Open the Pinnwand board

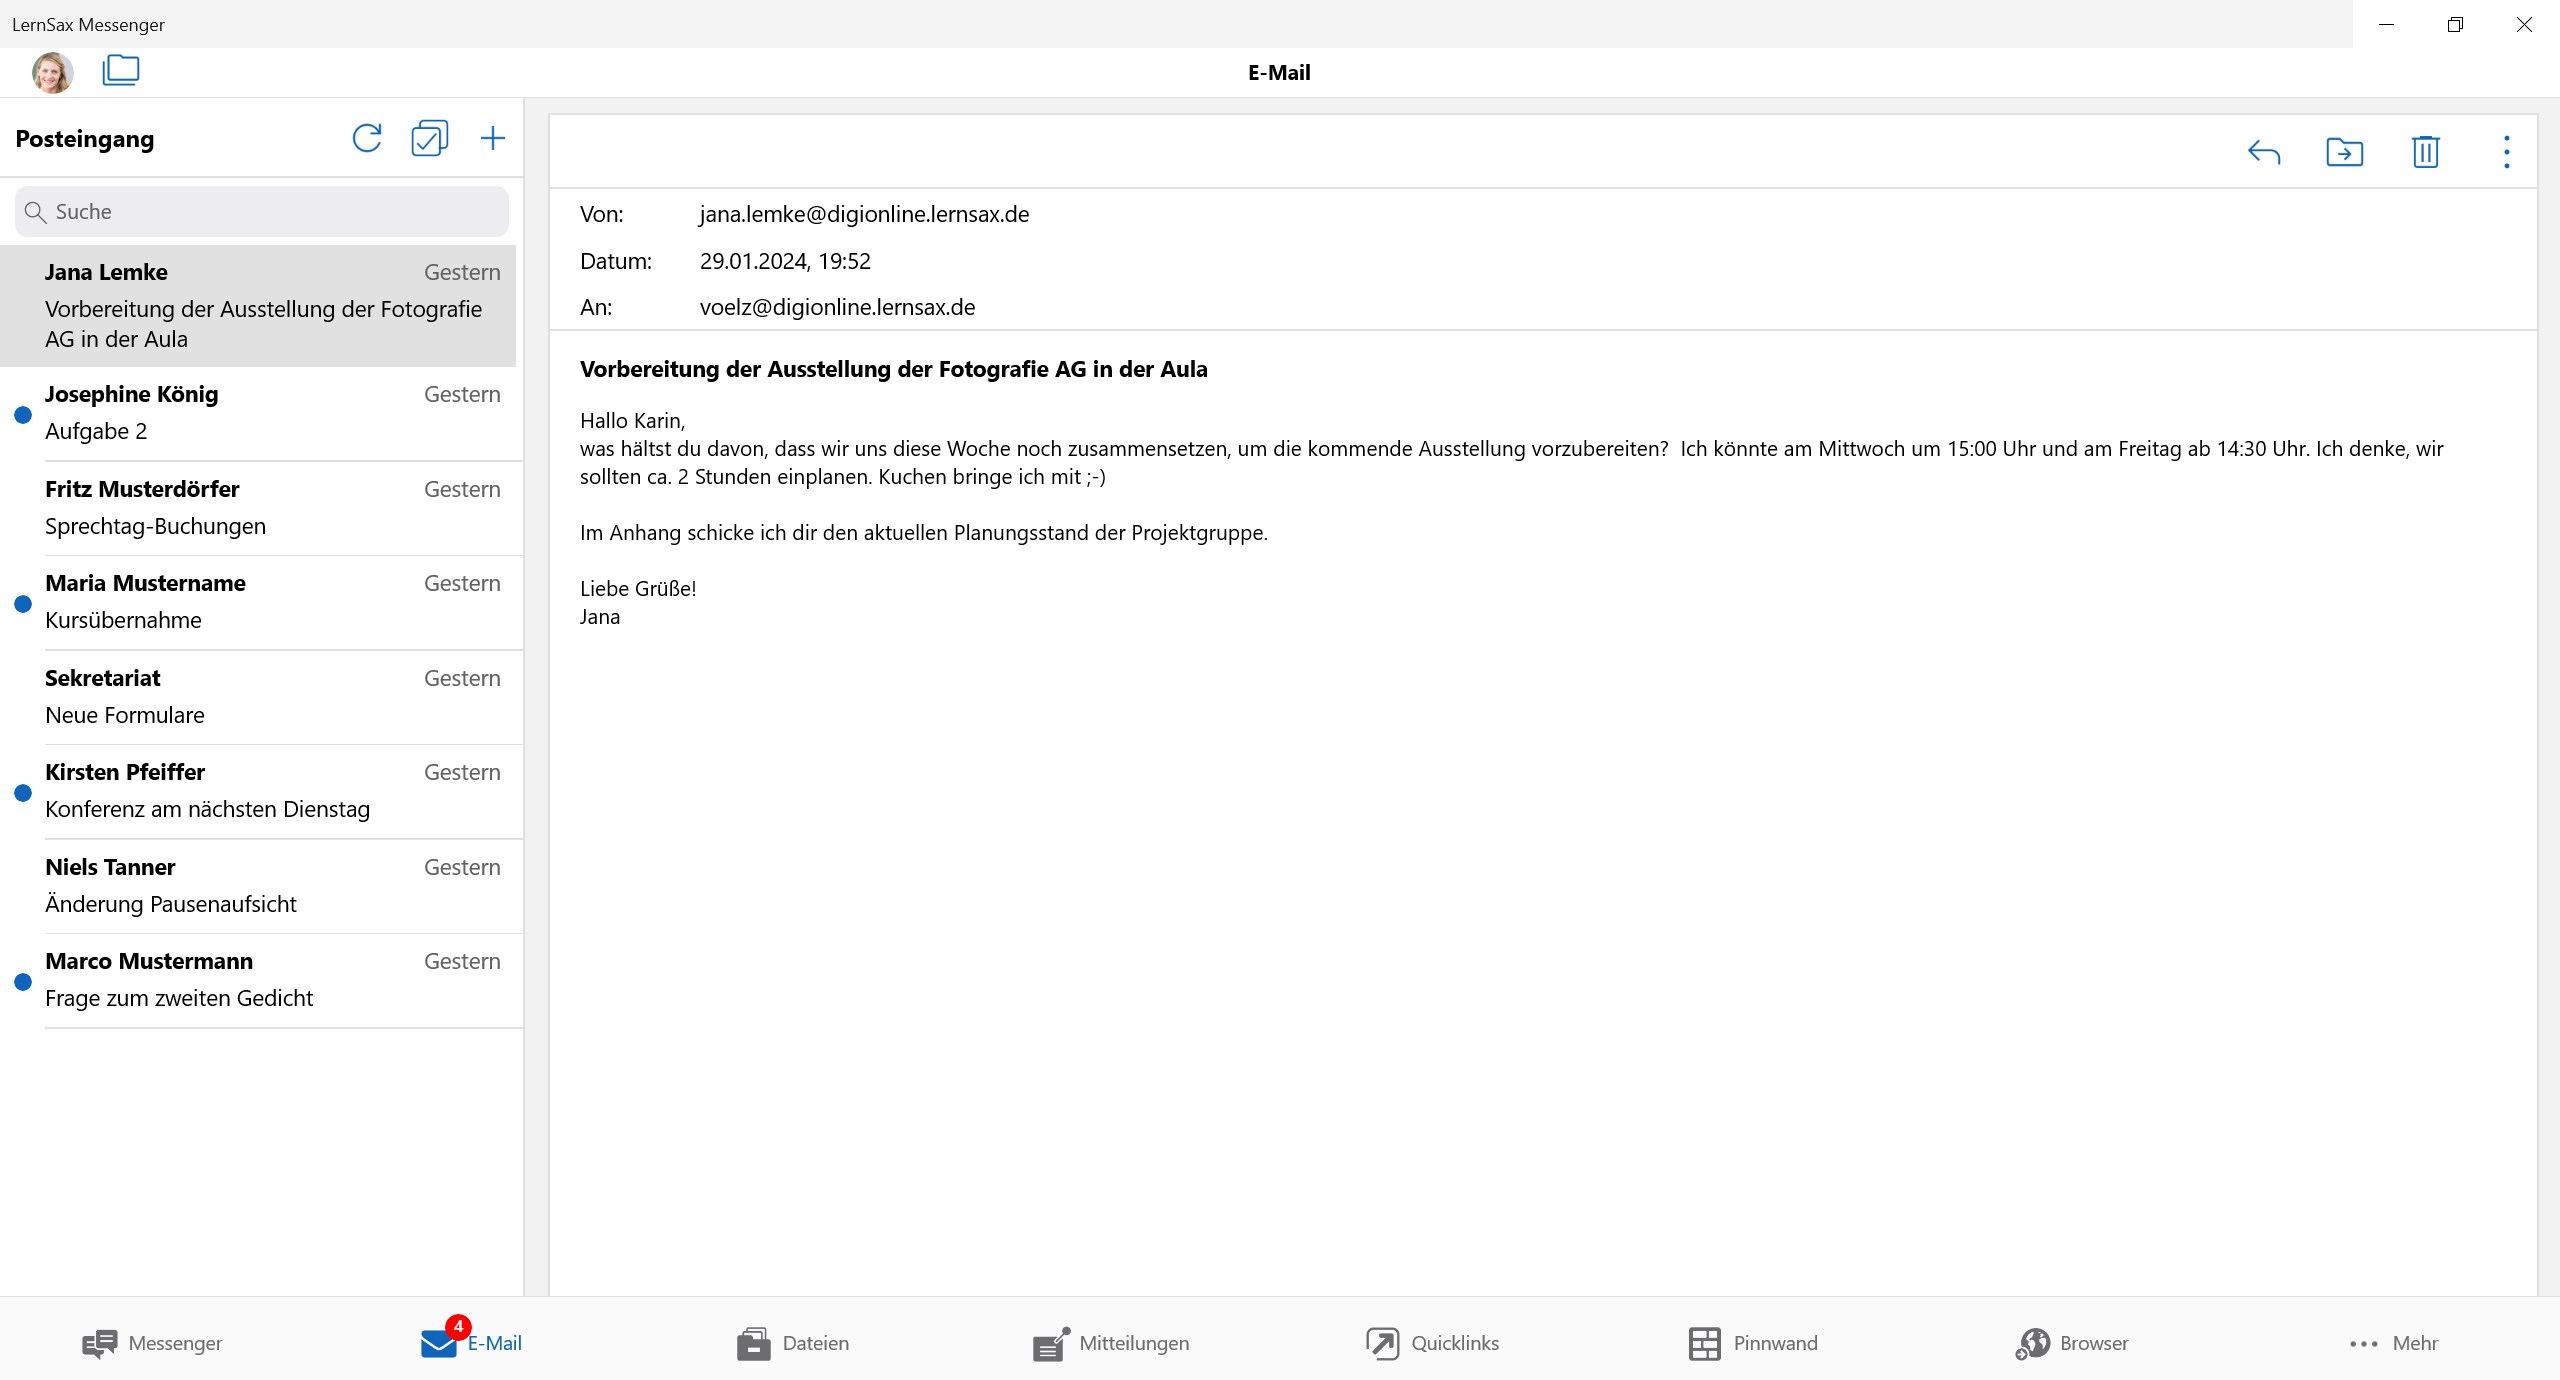click(x=1752, y=1343)
